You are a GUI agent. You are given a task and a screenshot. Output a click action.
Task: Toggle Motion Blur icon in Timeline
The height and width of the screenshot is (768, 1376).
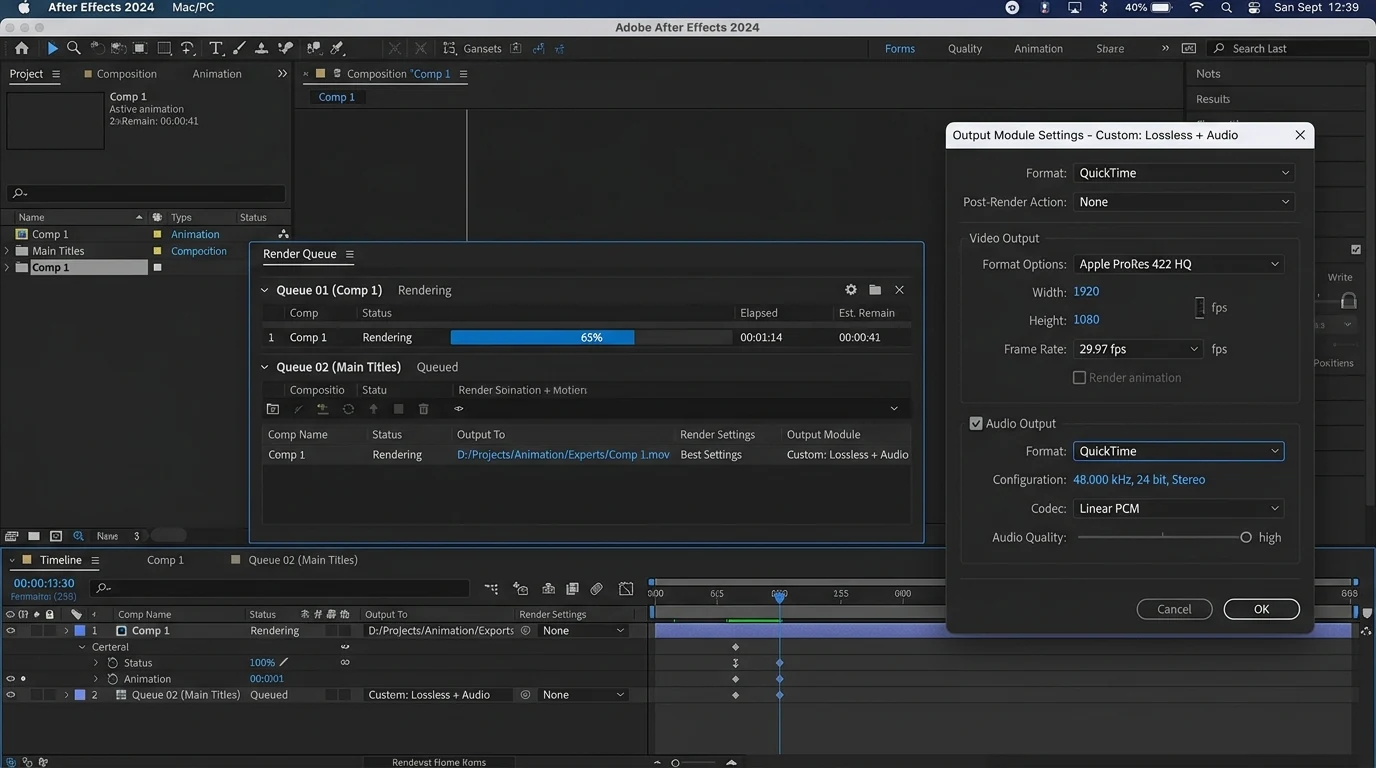(596, 589)
